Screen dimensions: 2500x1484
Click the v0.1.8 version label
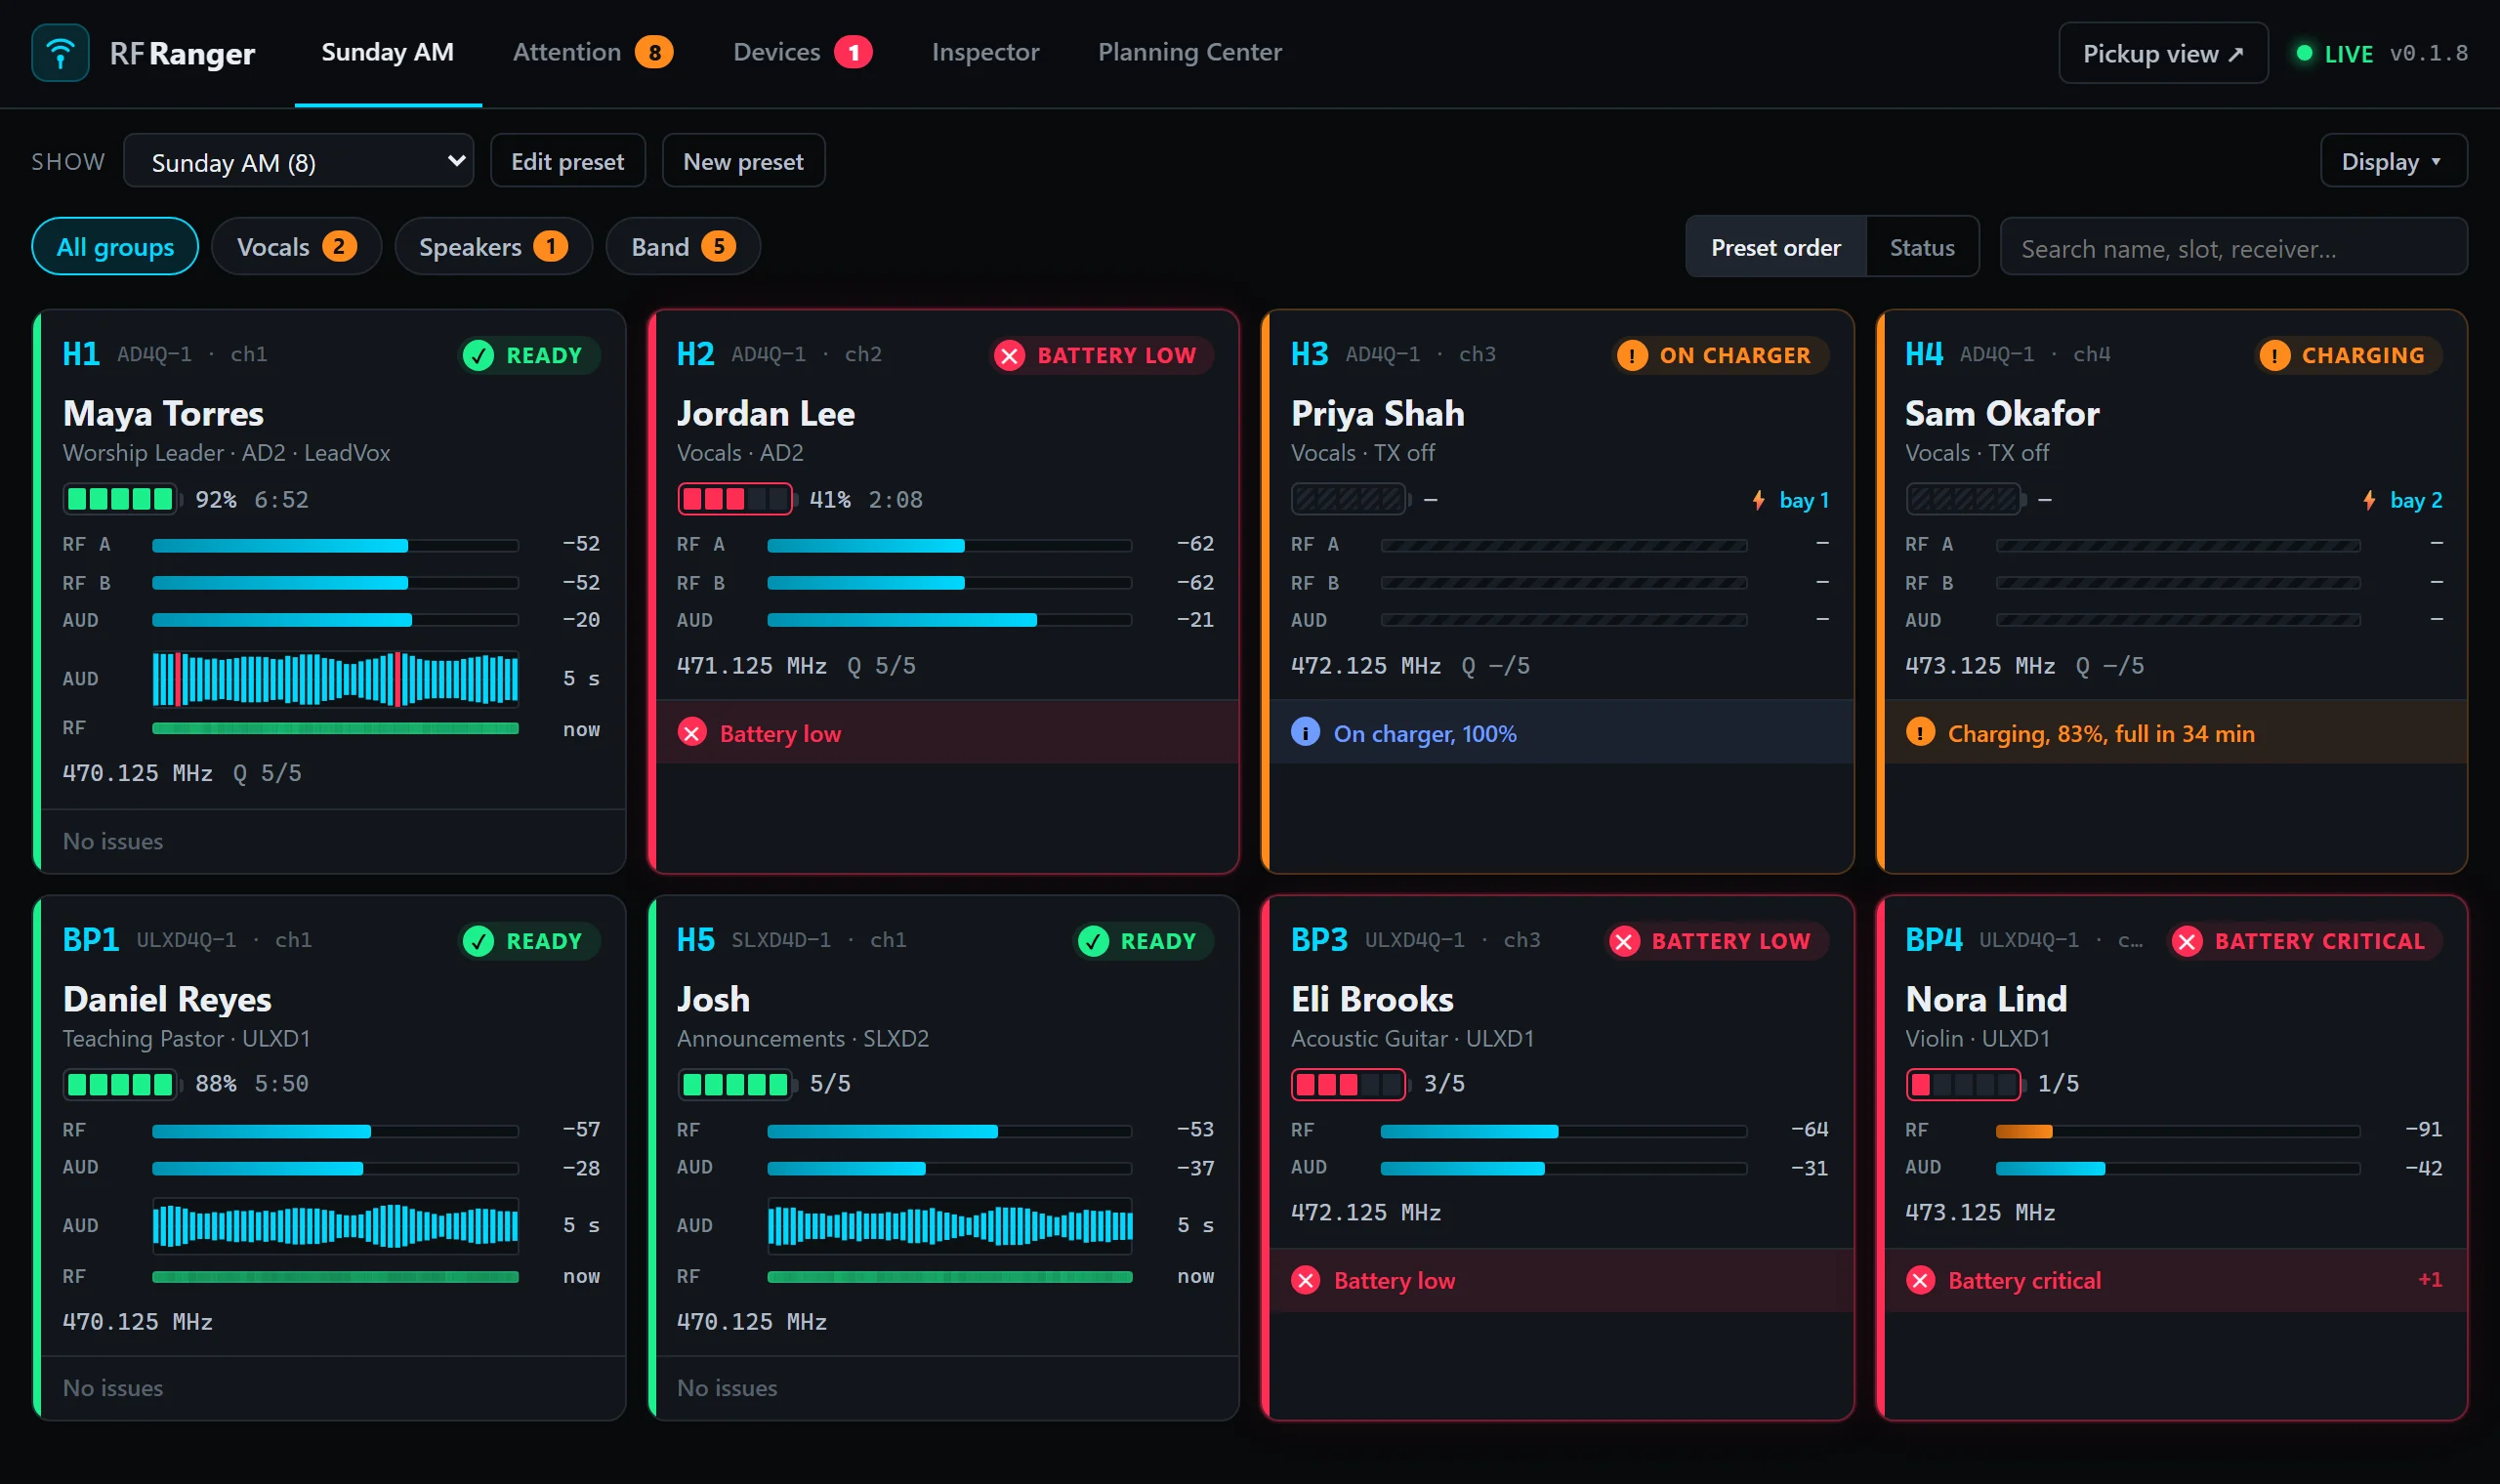[x=2428, y=54]
